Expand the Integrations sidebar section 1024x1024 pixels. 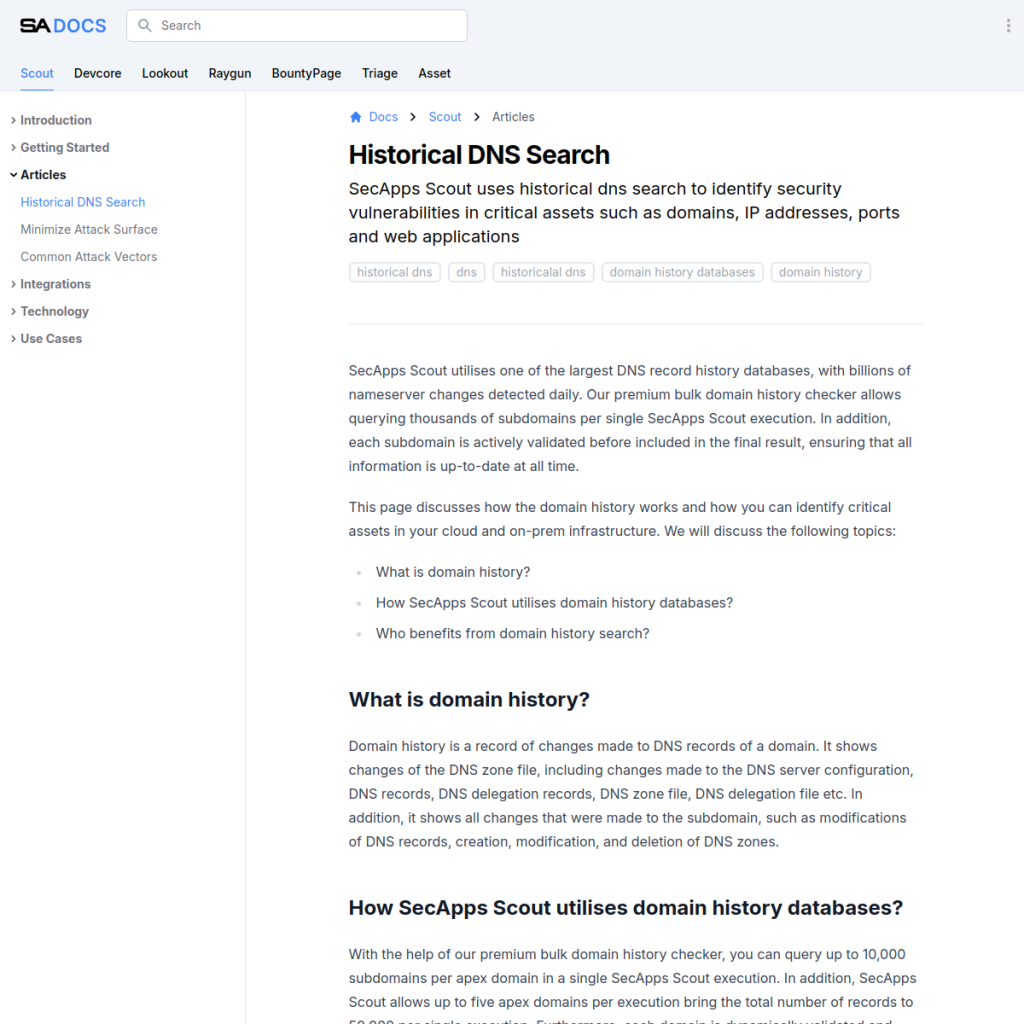point(55,284)
